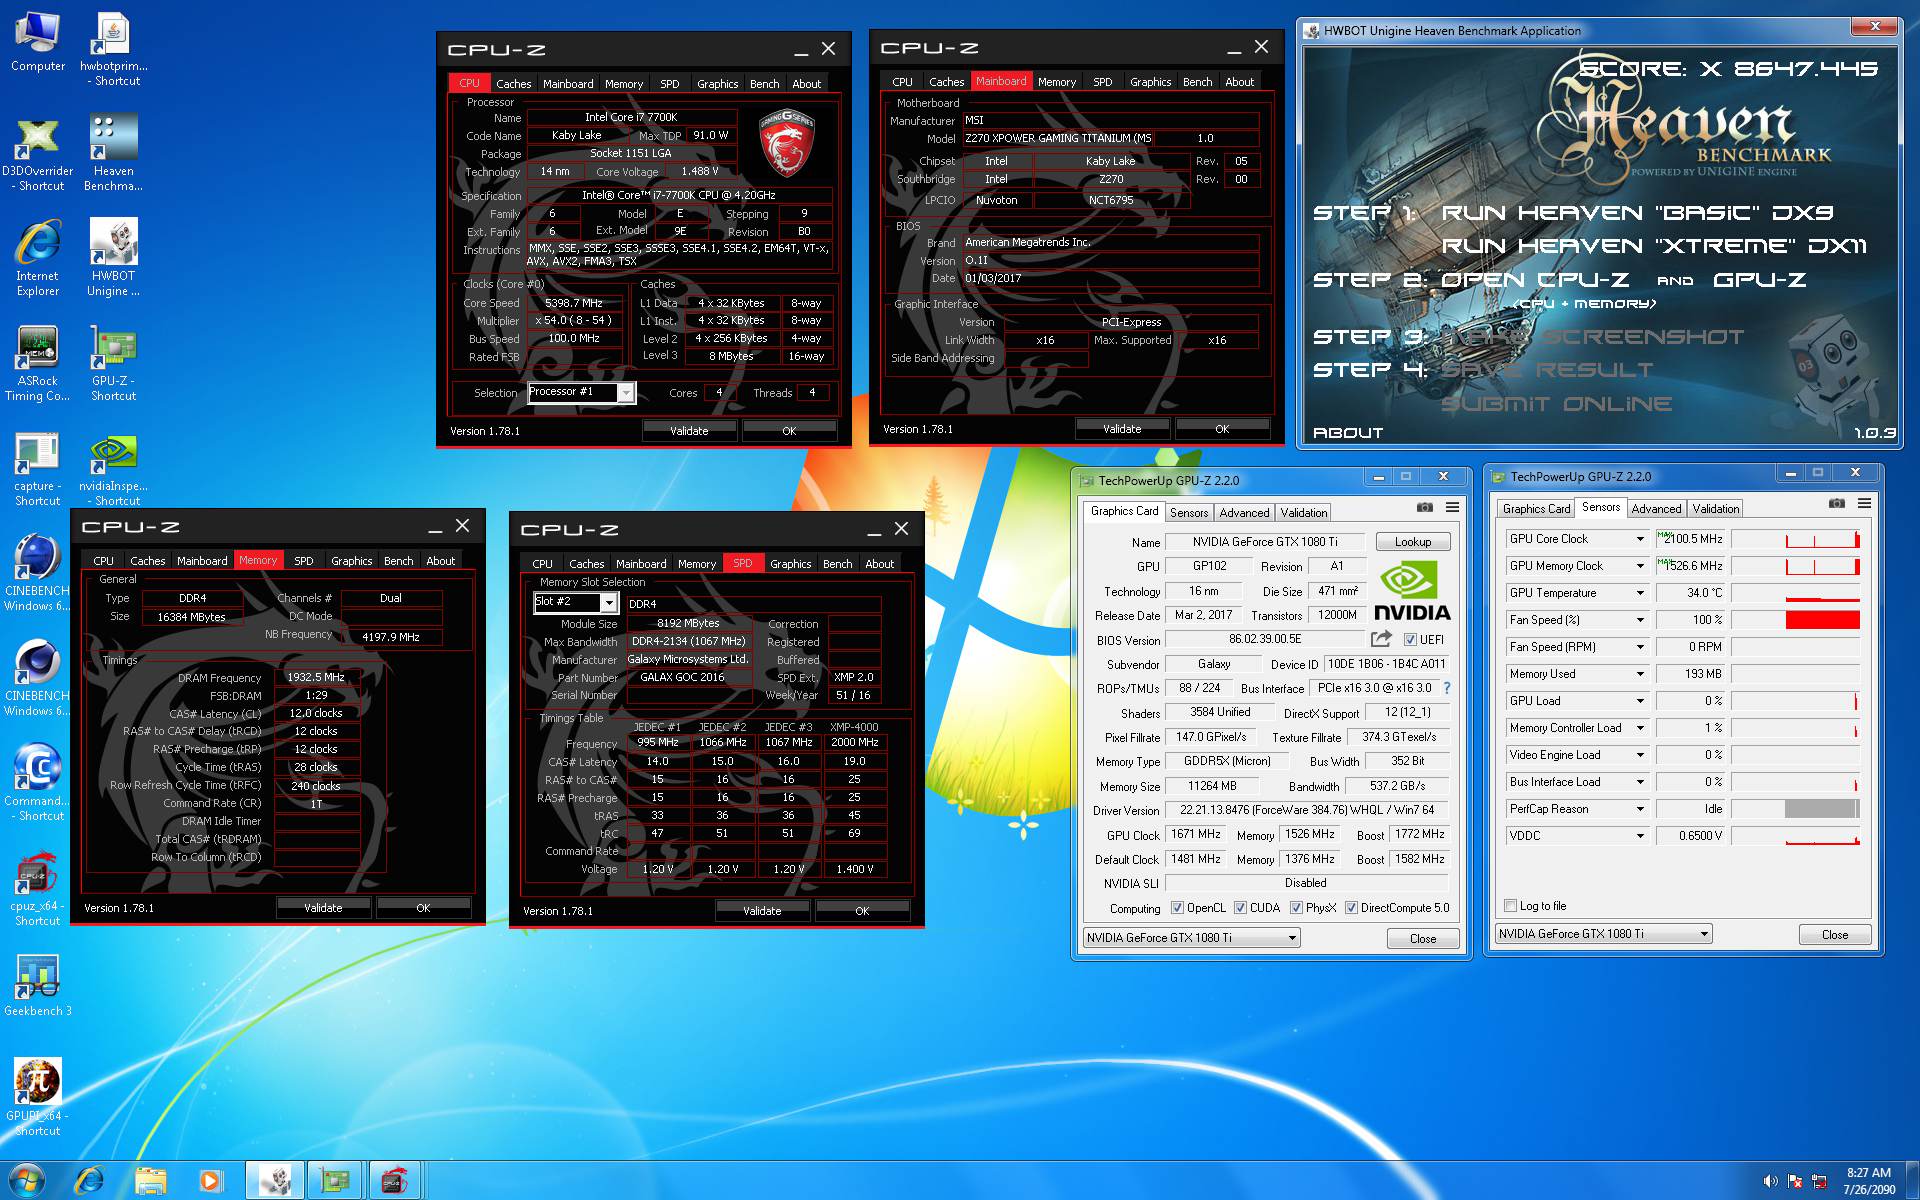Click the BIOS share/export icon in GPU-Z
The image size is (1920, 1200).
pyautogui.click(x=1381, y=639)
